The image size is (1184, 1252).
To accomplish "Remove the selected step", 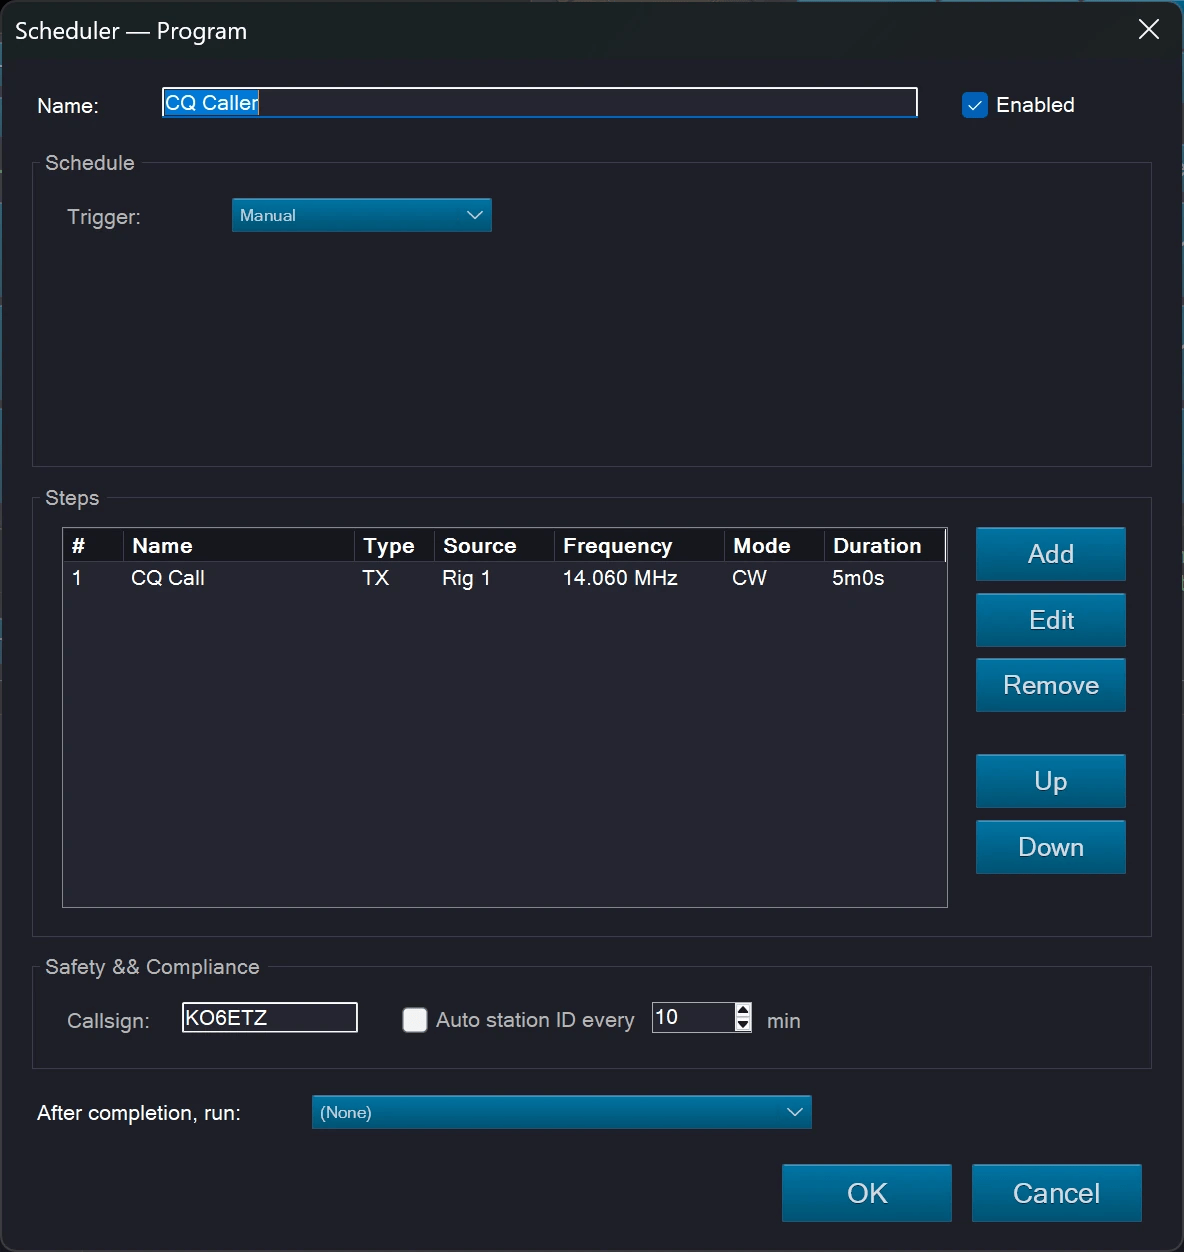I will (1051, 685).
